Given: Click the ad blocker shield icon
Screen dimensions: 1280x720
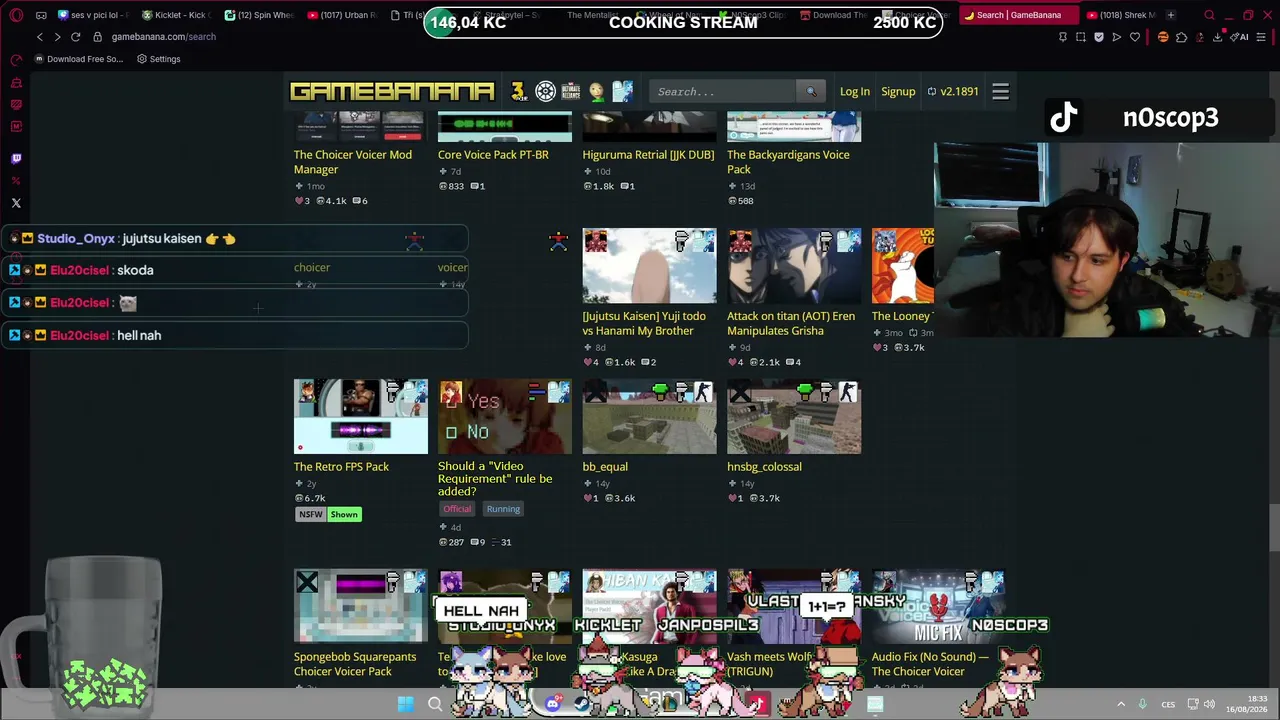Looking at the screenshot, I should [x=1099, y=37].
